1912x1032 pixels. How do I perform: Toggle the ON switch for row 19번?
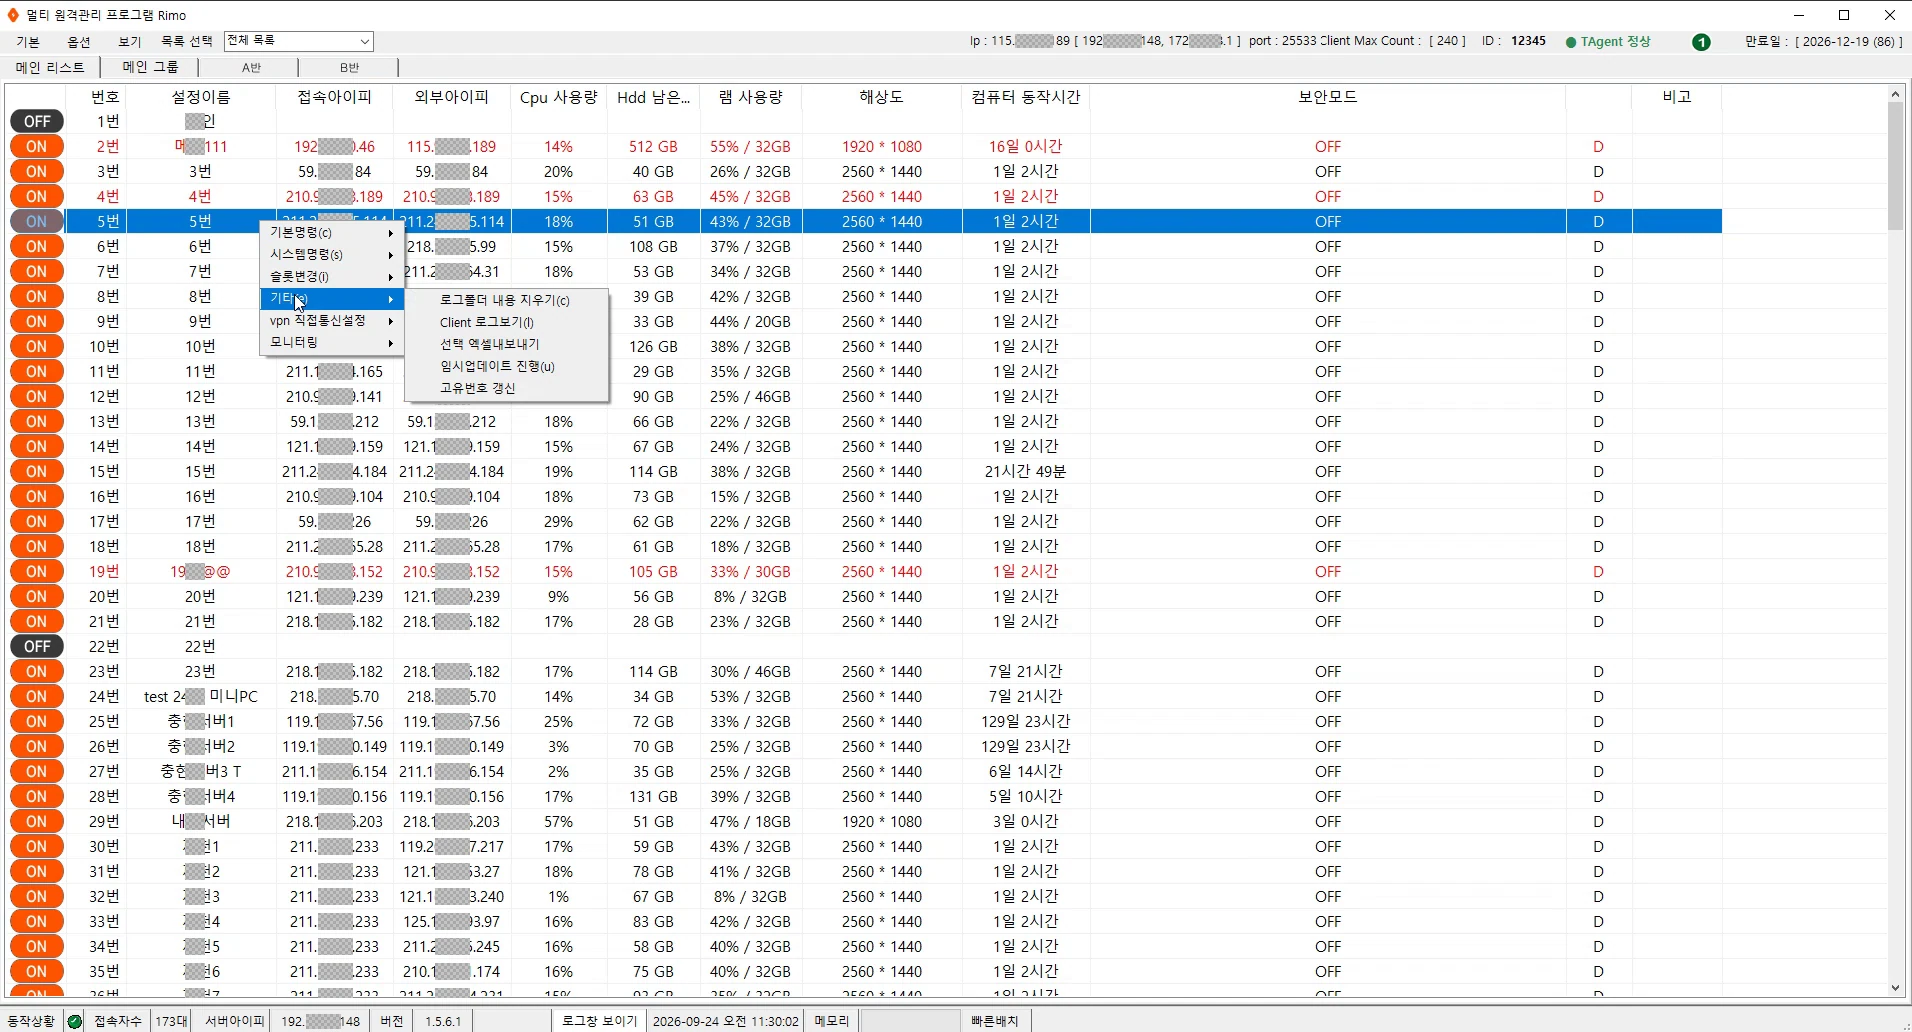tap(37, 571)
